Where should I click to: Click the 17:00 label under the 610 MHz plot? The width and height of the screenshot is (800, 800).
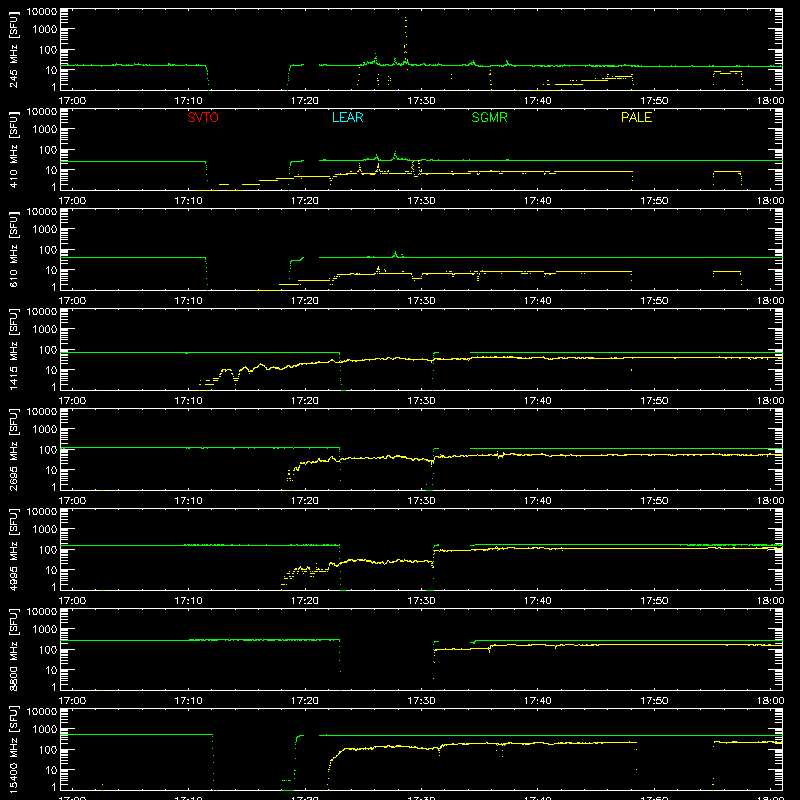click(x=72, y=301)
